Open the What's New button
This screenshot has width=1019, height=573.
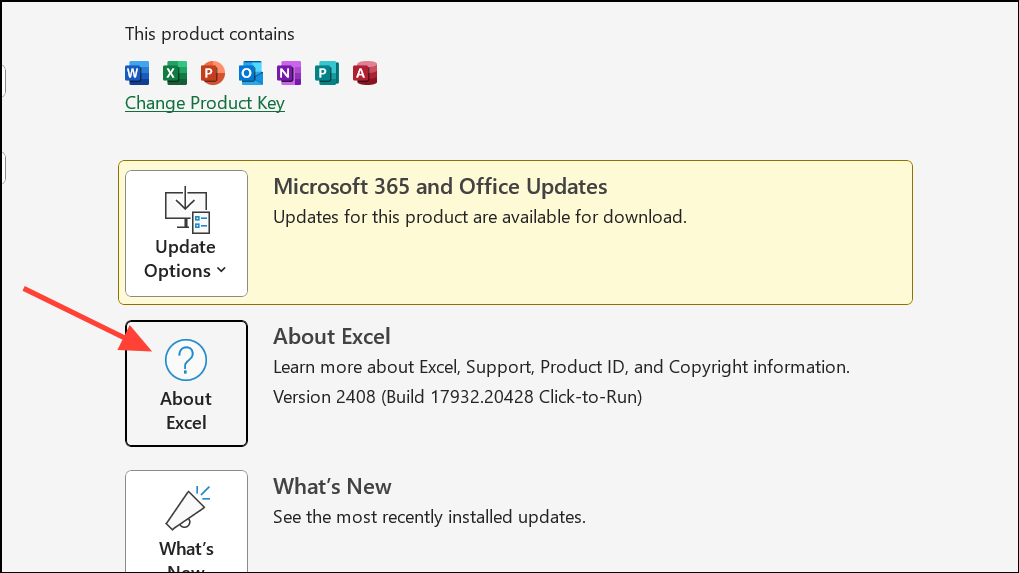pyautogui.click(x=187, y=522)
